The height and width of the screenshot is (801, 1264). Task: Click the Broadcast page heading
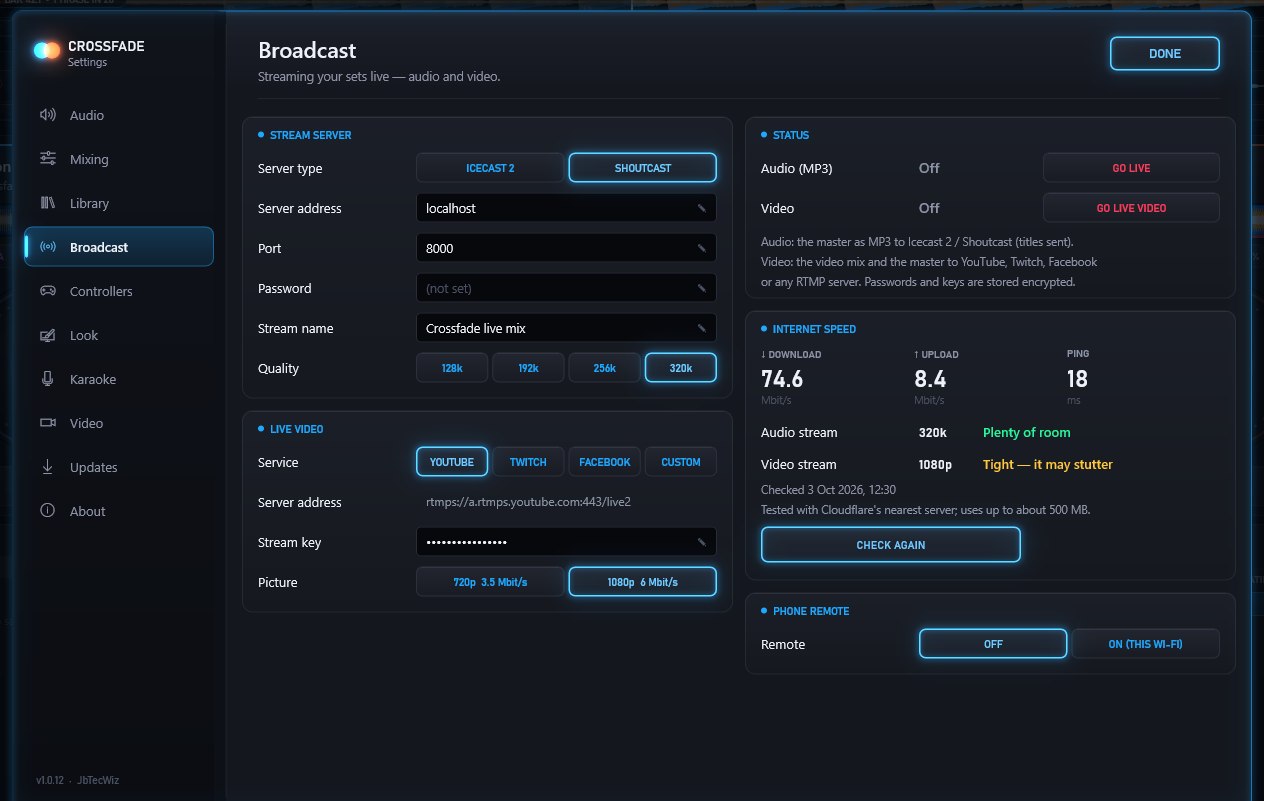[x=307, y=50]
